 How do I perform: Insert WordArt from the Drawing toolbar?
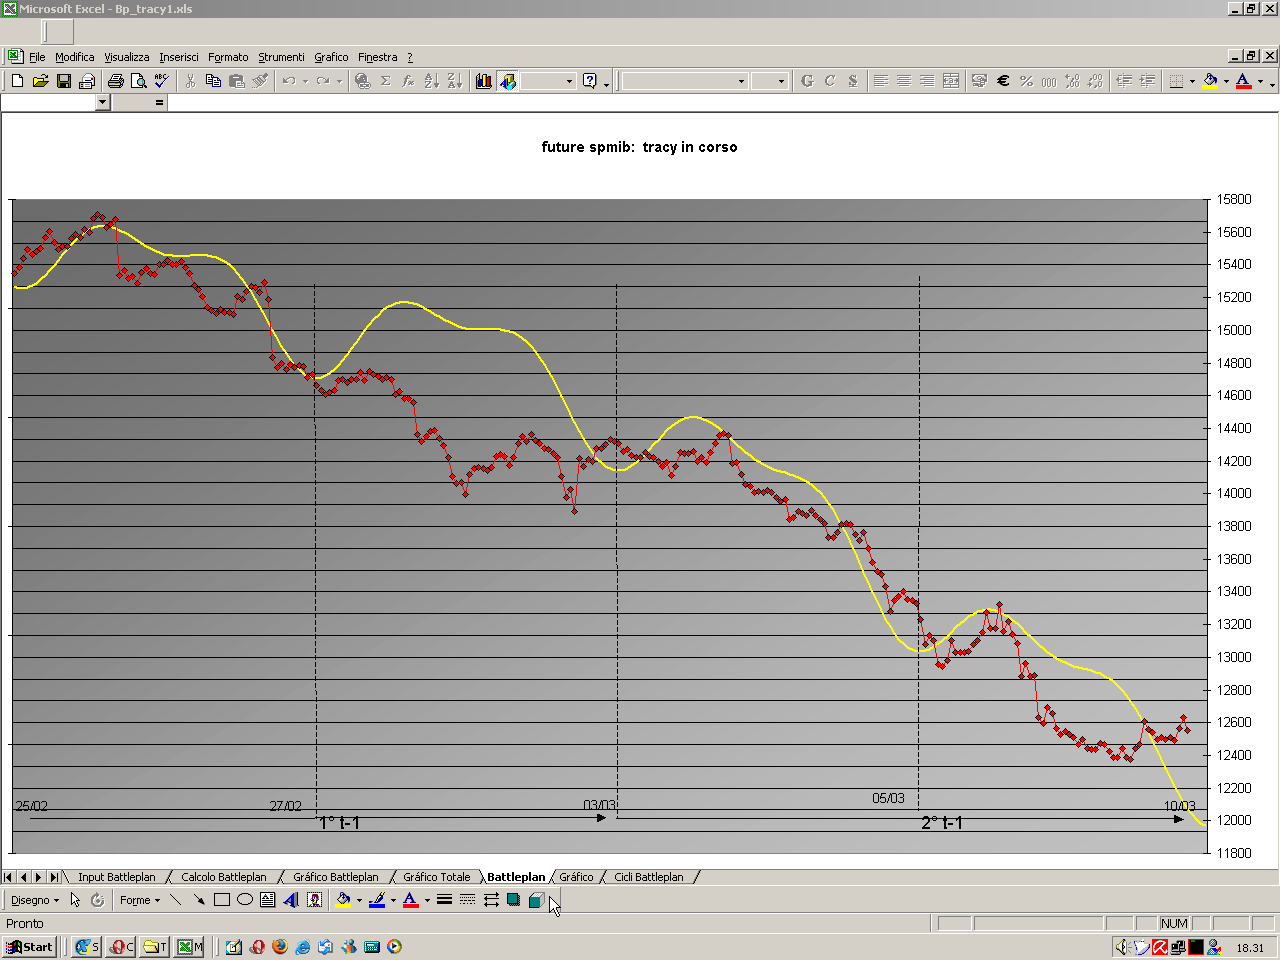[x=291, y=900]
